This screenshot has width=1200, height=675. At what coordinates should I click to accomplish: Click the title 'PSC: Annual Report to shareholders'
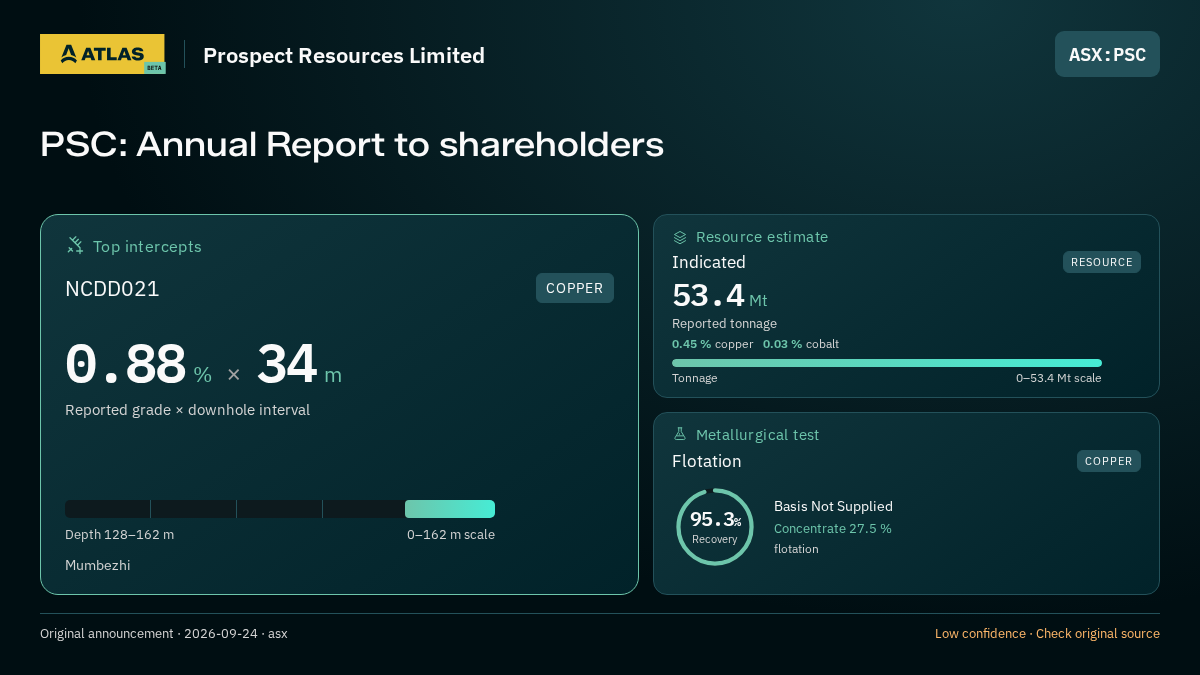pyautogui.click(x=352, y=144)
